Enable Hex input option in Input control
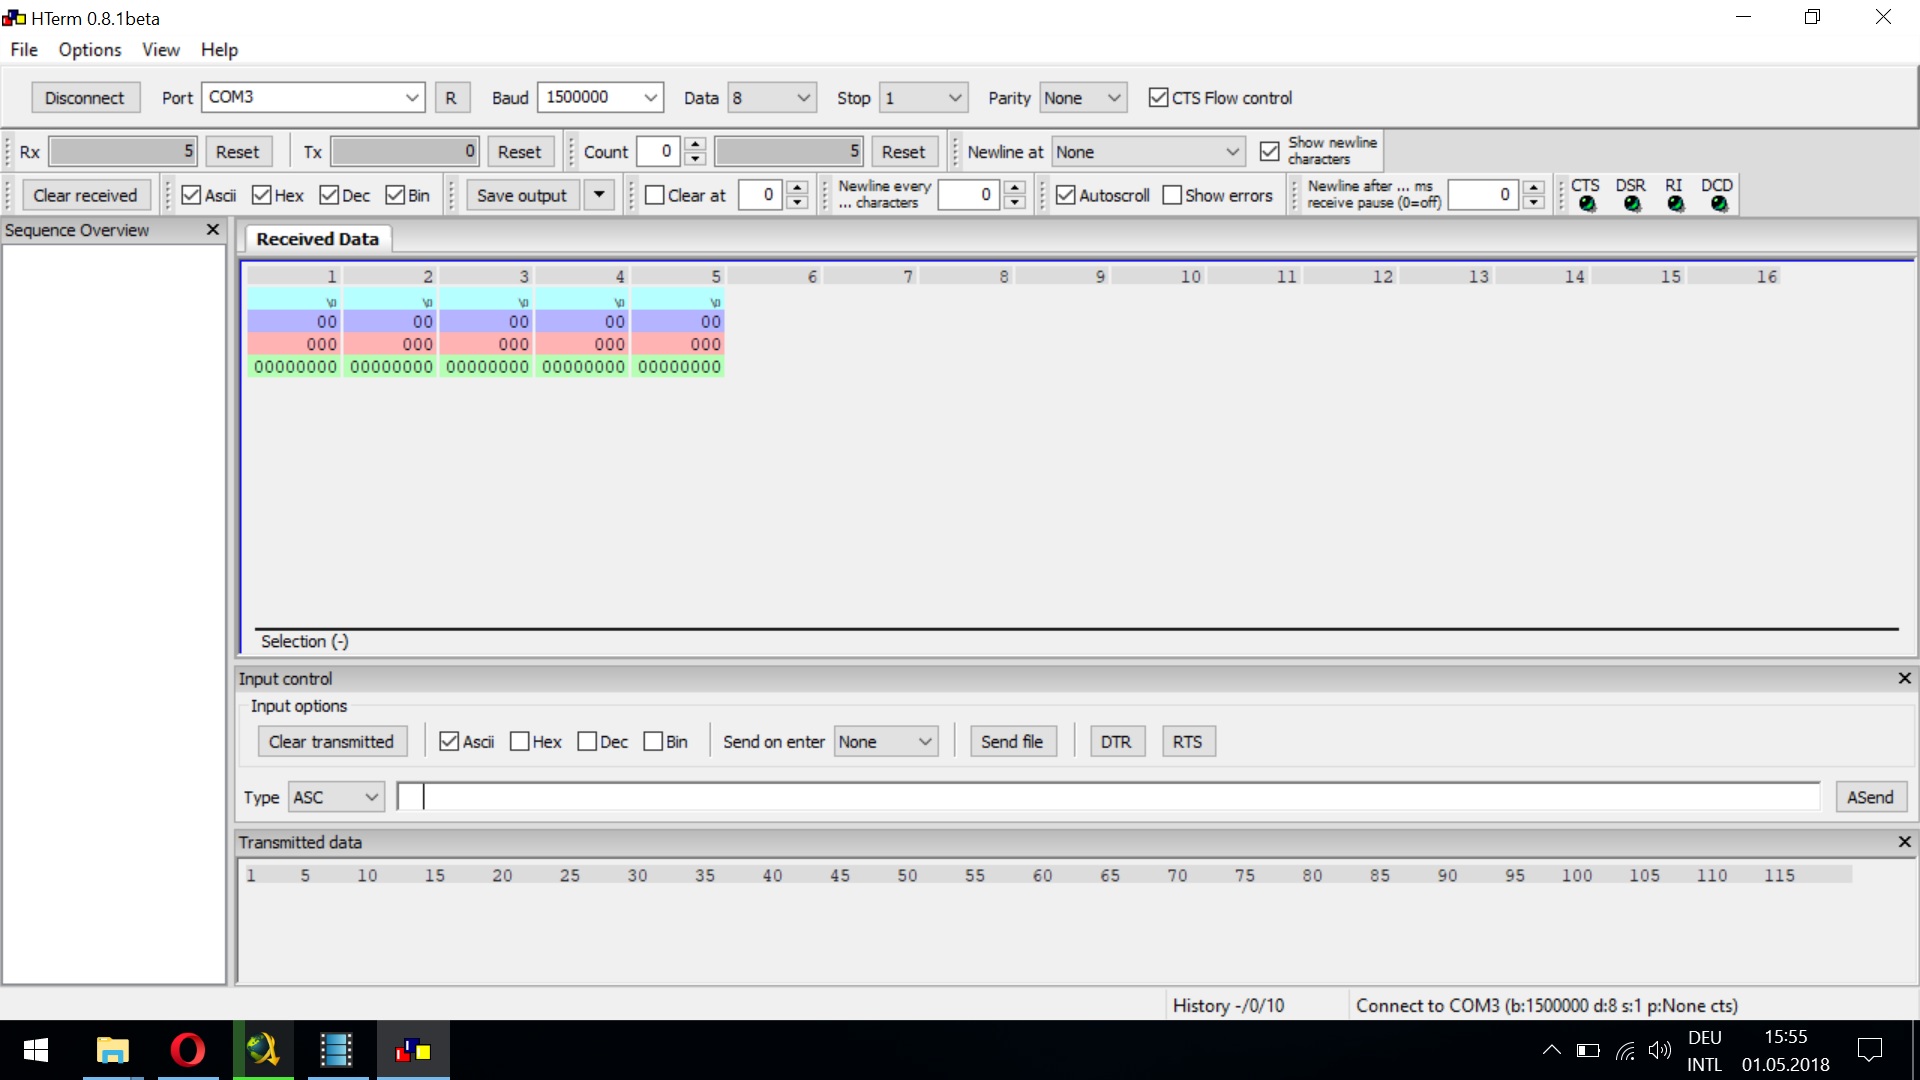 [x=520, y=742]
